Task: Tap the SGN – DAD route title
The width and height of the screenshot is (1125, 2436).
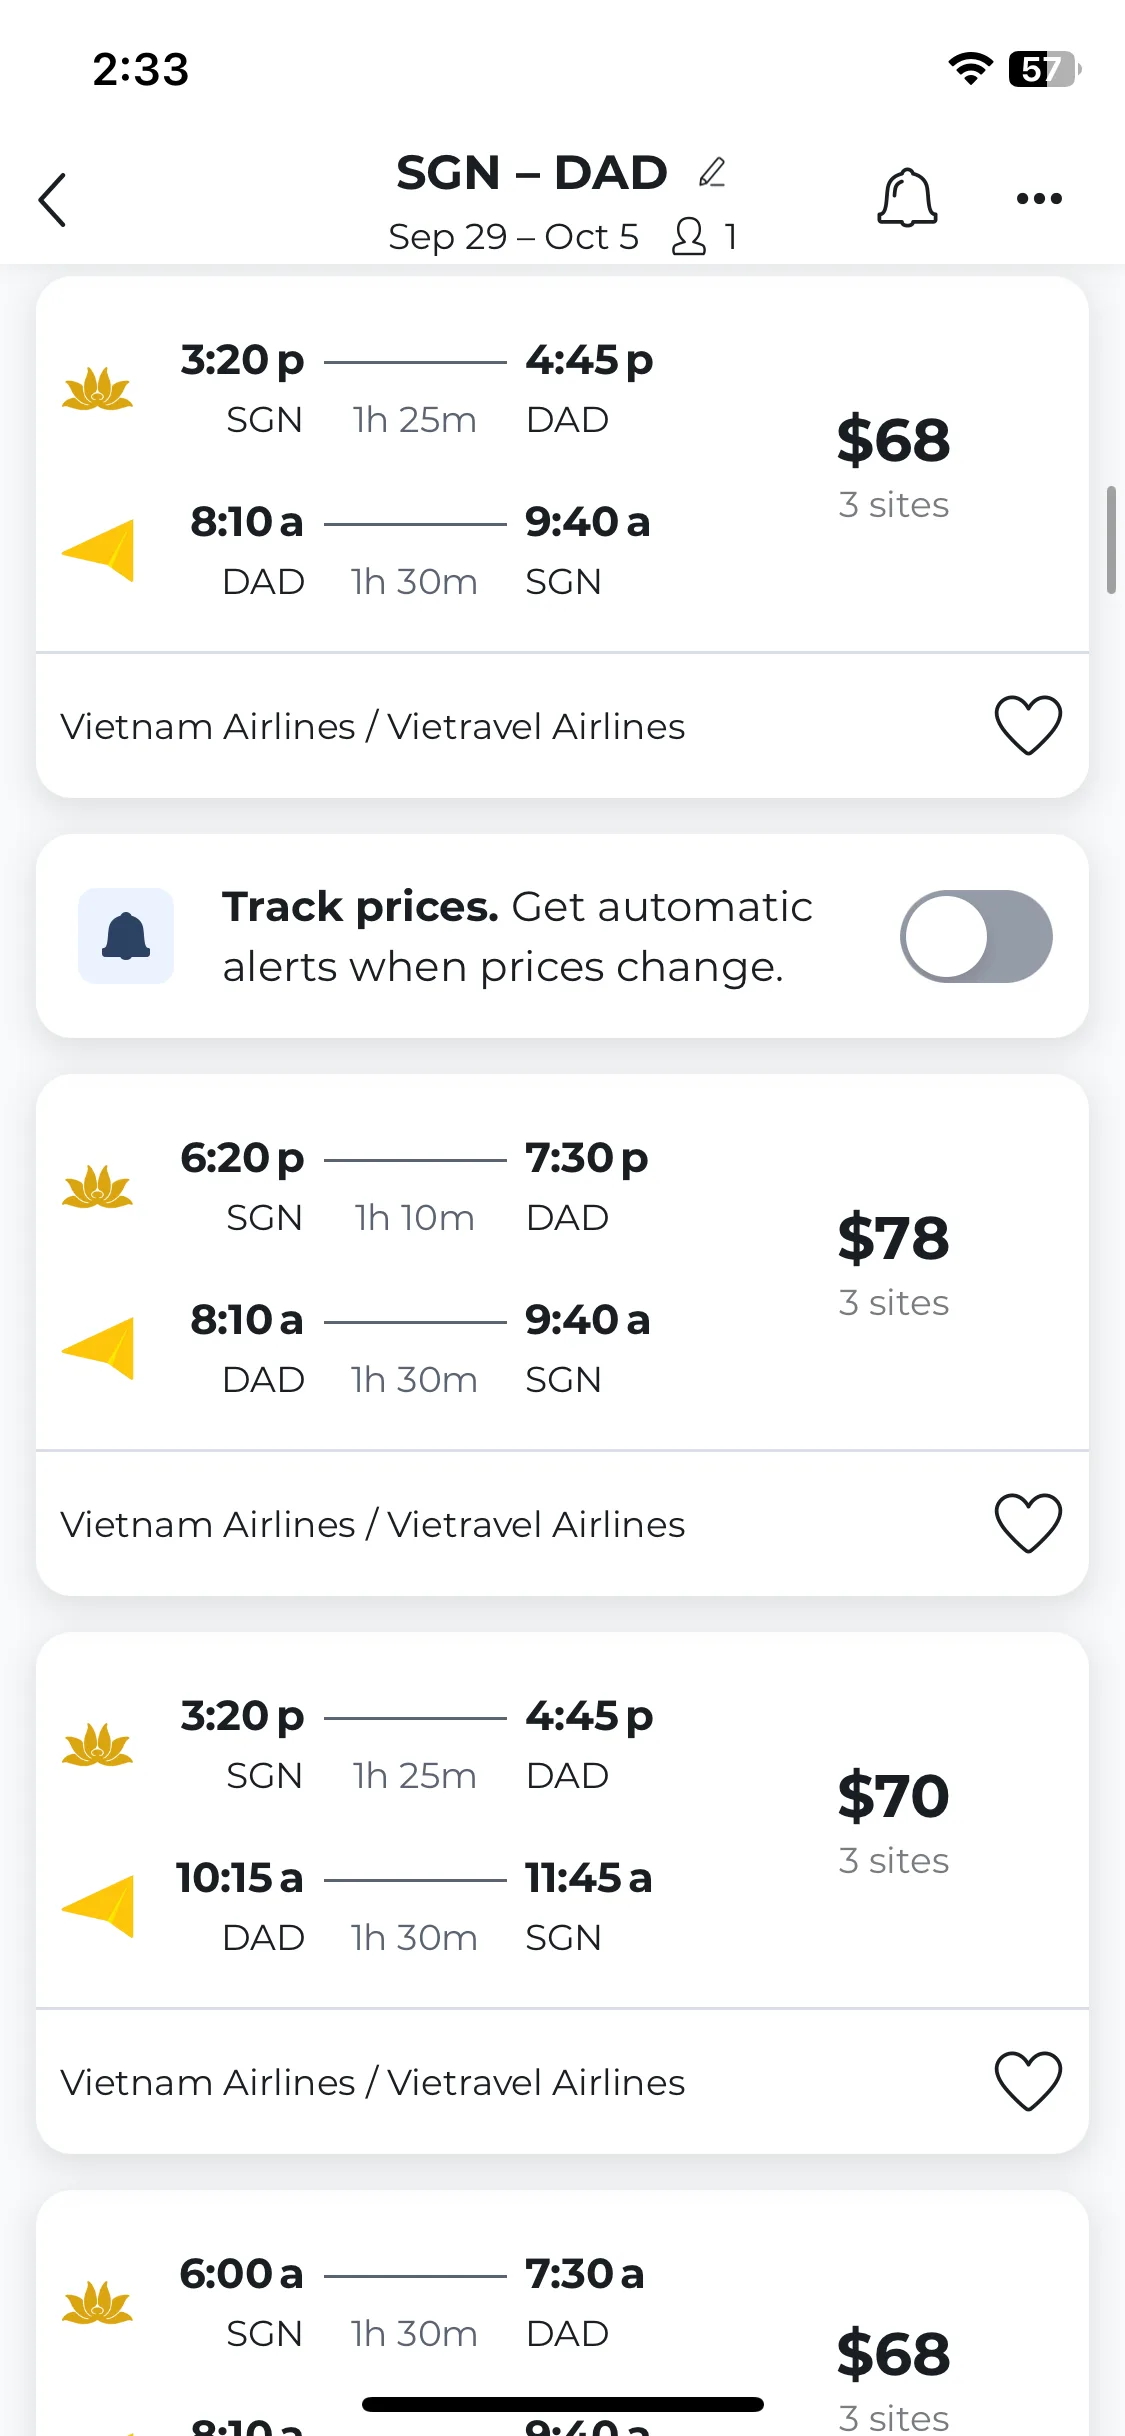Action: (x=531, y=173)
